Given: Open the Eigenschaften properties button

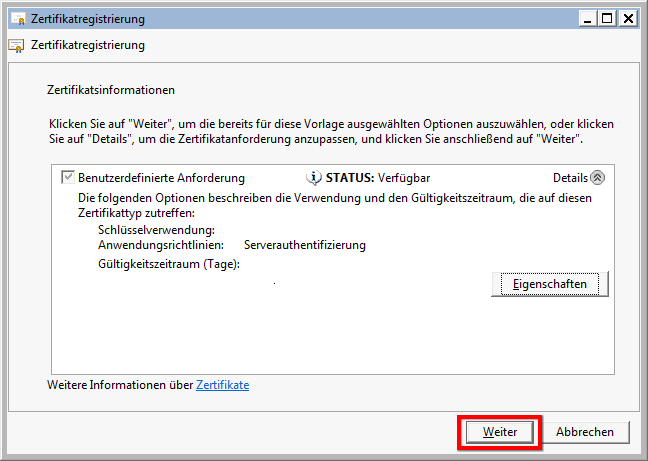Looking at the screenshot, I should (x=550, y=284).
